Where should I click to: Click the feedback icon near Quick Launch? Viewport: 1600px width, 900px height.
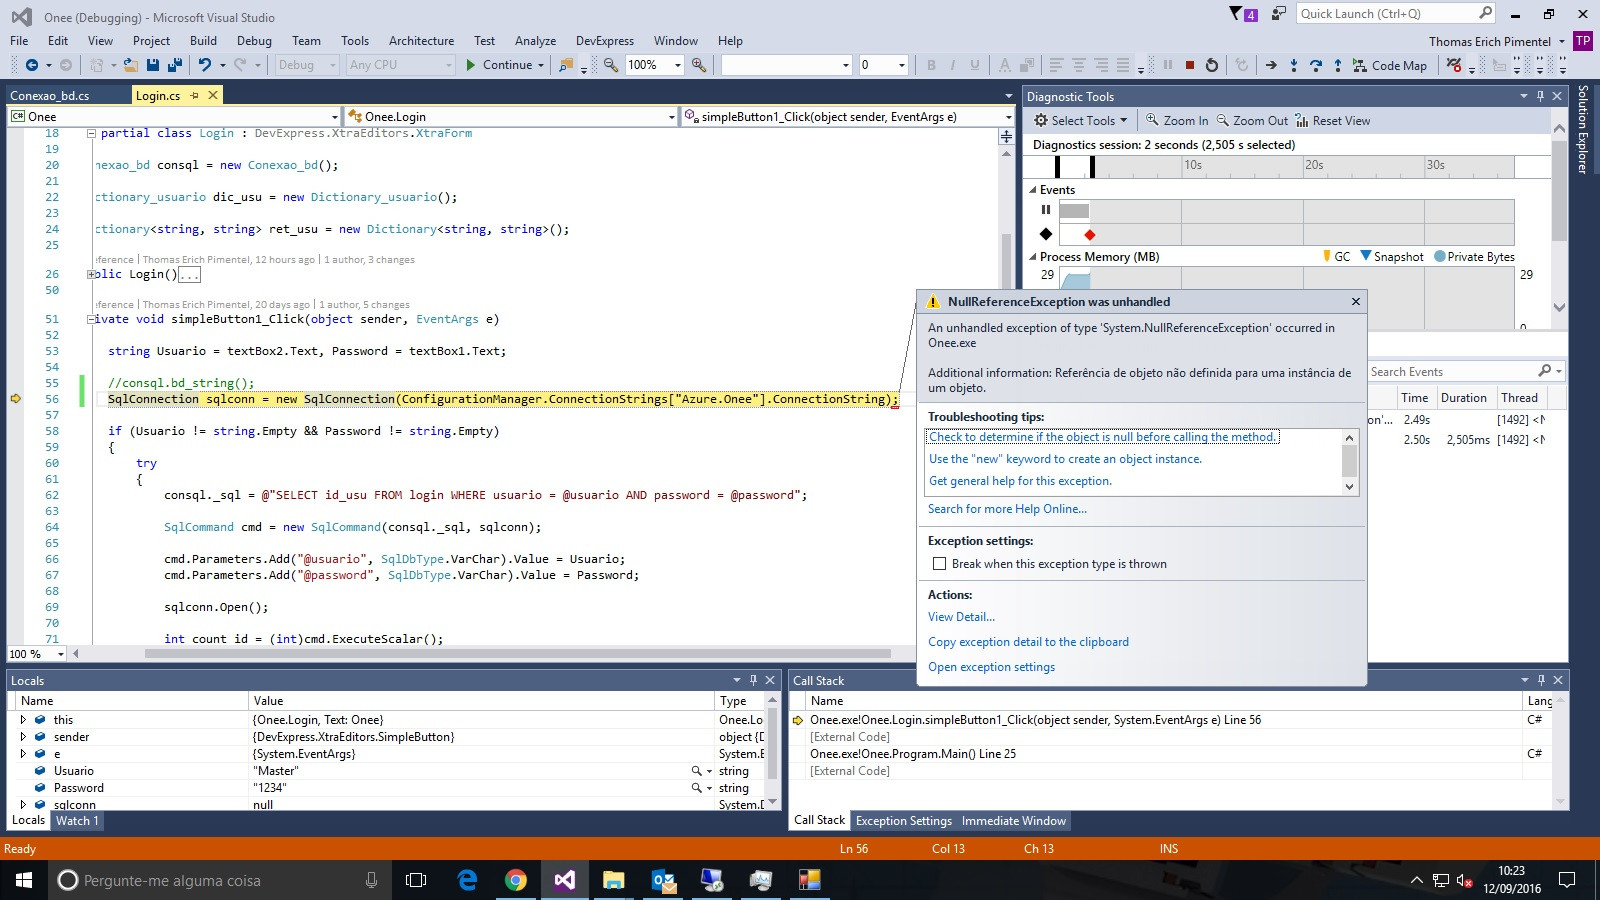tap(1278, 13)
